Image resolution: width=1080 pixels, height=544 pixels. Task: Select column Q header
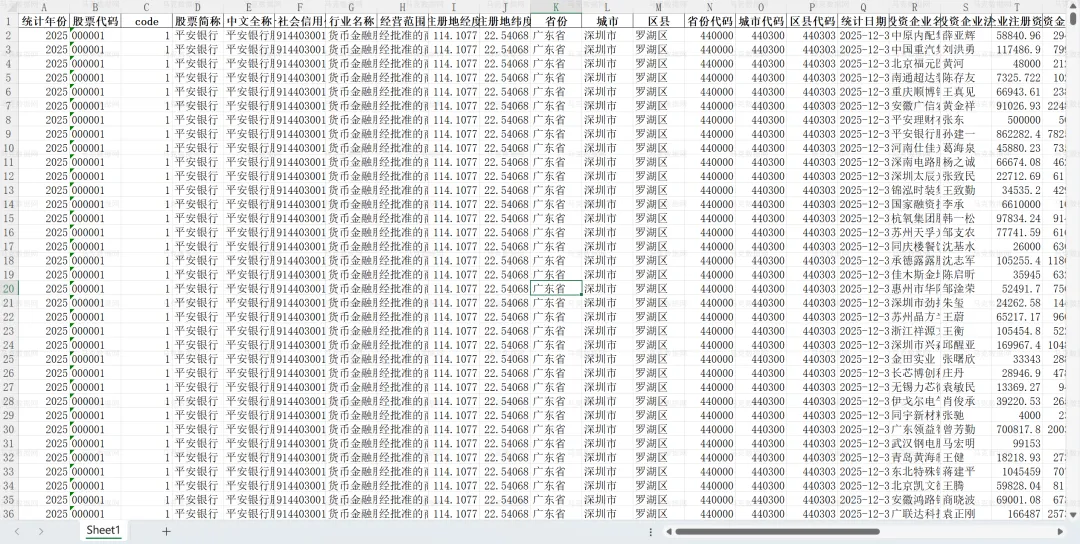pos(864,6)
